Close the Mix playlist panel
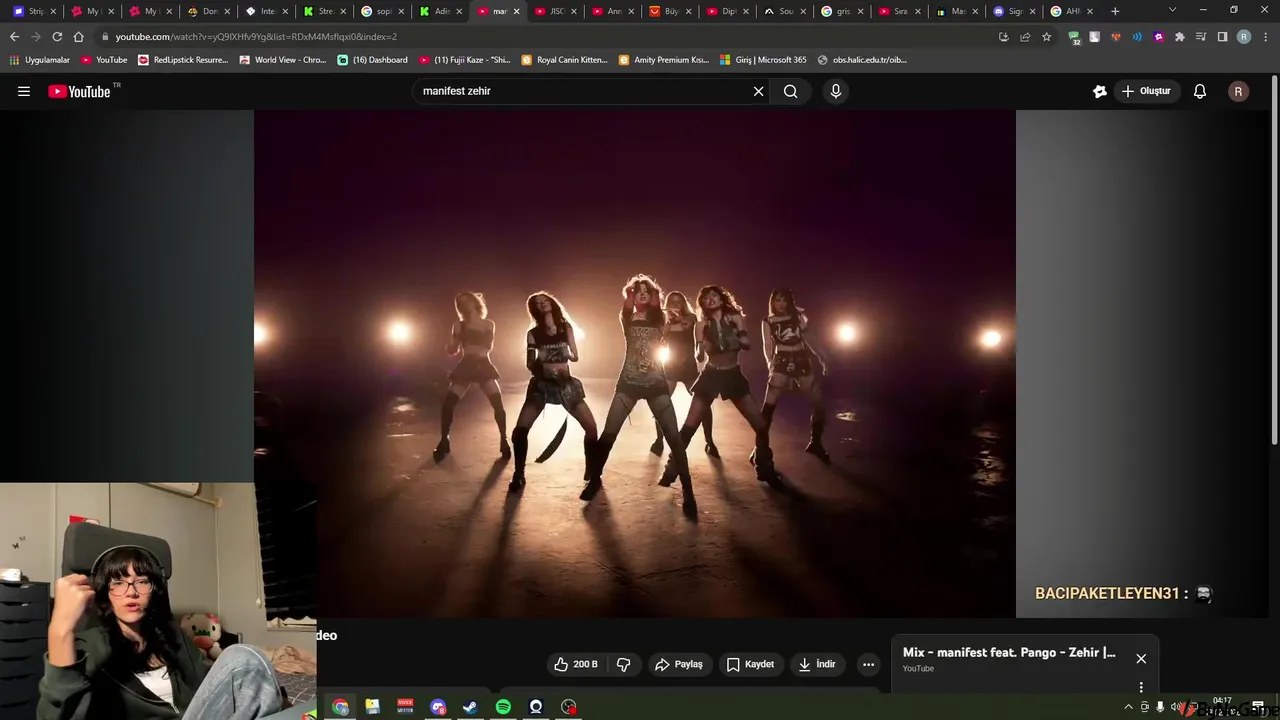This screenshot has width=1280, height=720. pyautogui.click(x=1141, y=658)
